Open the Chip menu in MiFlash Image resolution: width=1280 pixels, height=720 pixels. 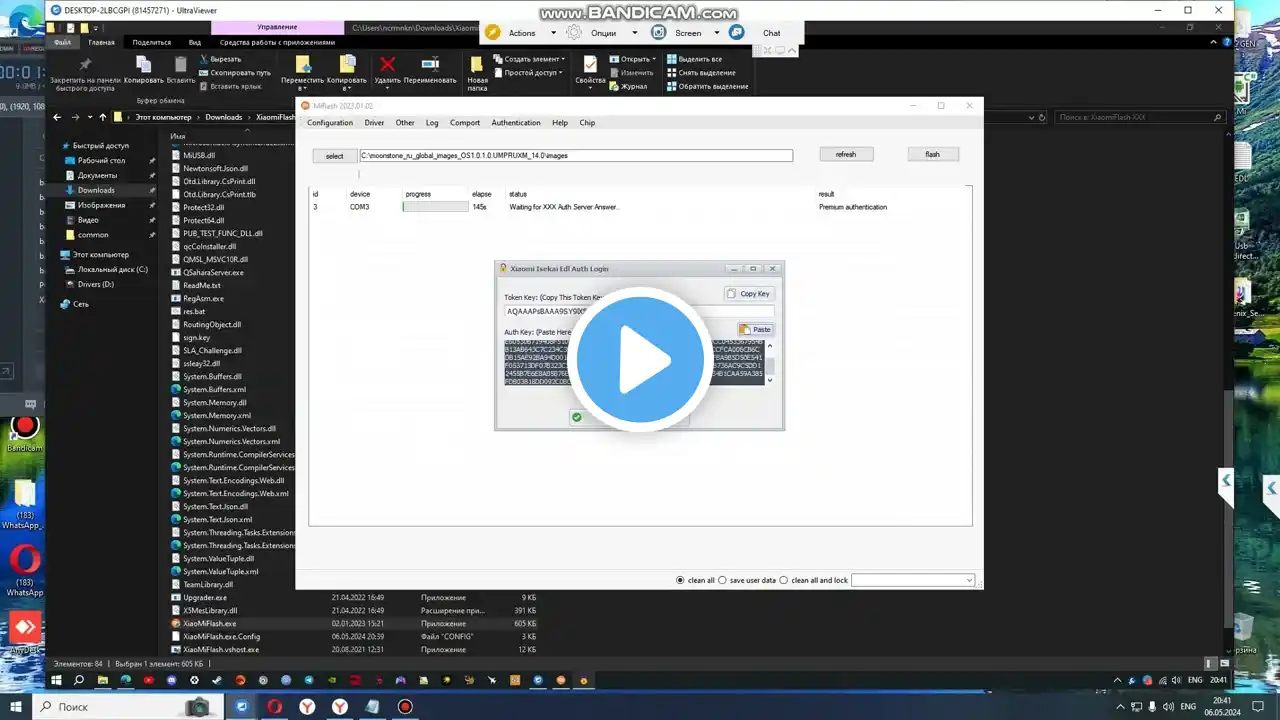(x=587, y=123)
